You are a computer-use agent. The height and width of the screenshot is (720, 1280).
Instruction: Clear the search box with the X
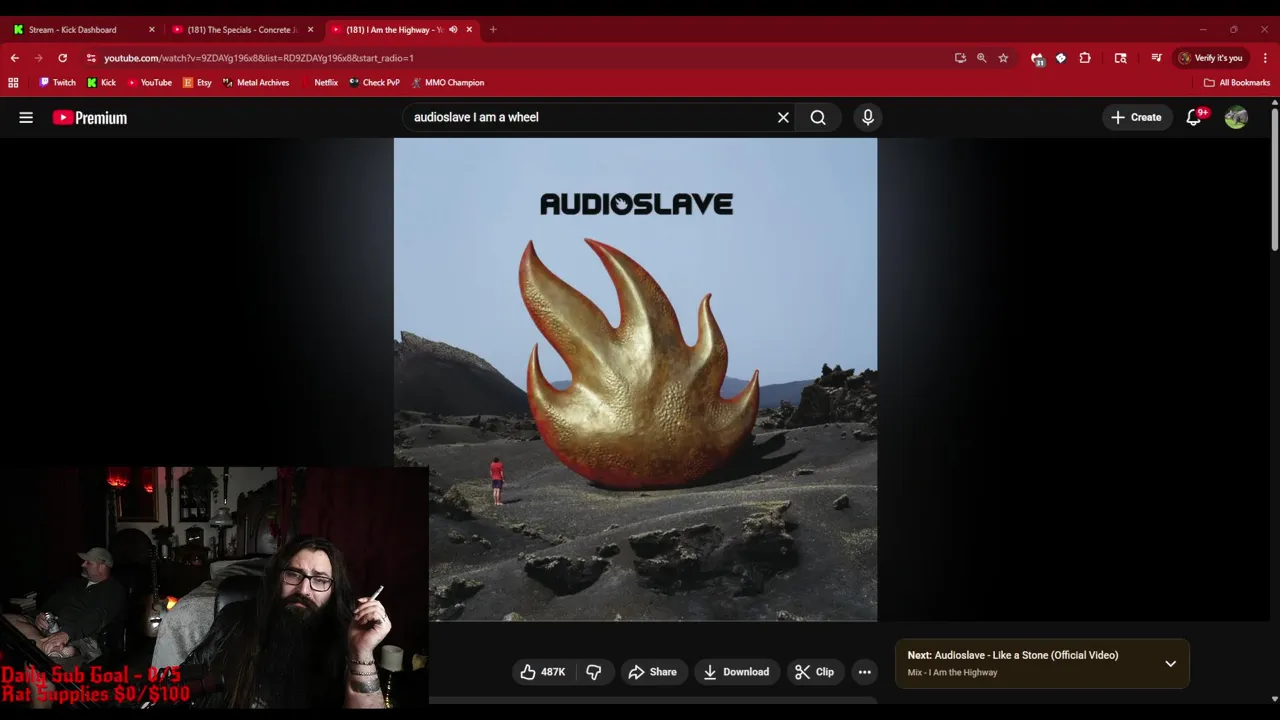click(783, 117)
